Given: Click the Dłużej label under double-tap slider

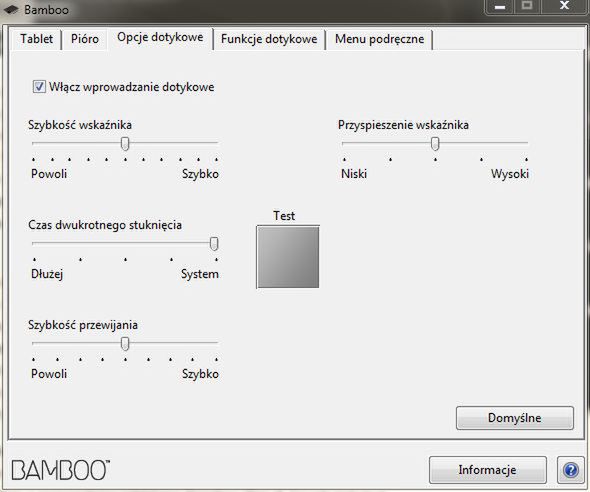Looking at the screenshot, I should point(47,274).
